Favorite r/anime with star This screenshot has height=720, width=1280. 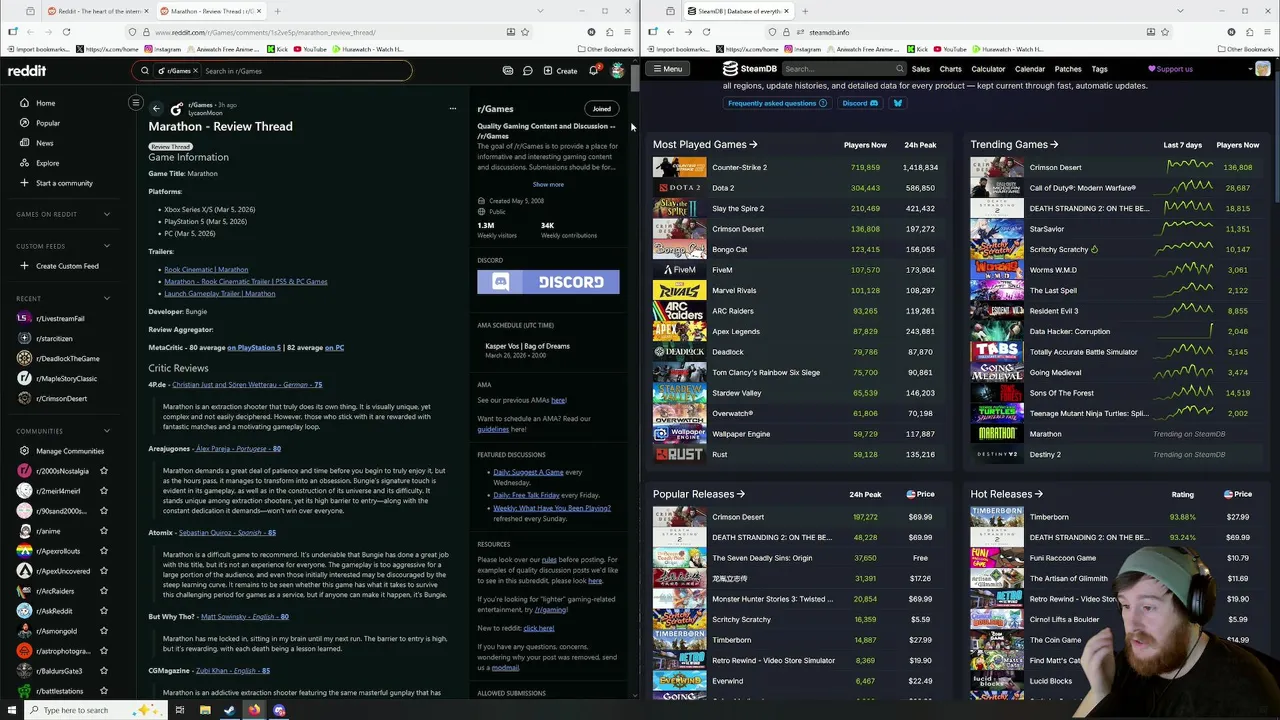tap(103, 531)
